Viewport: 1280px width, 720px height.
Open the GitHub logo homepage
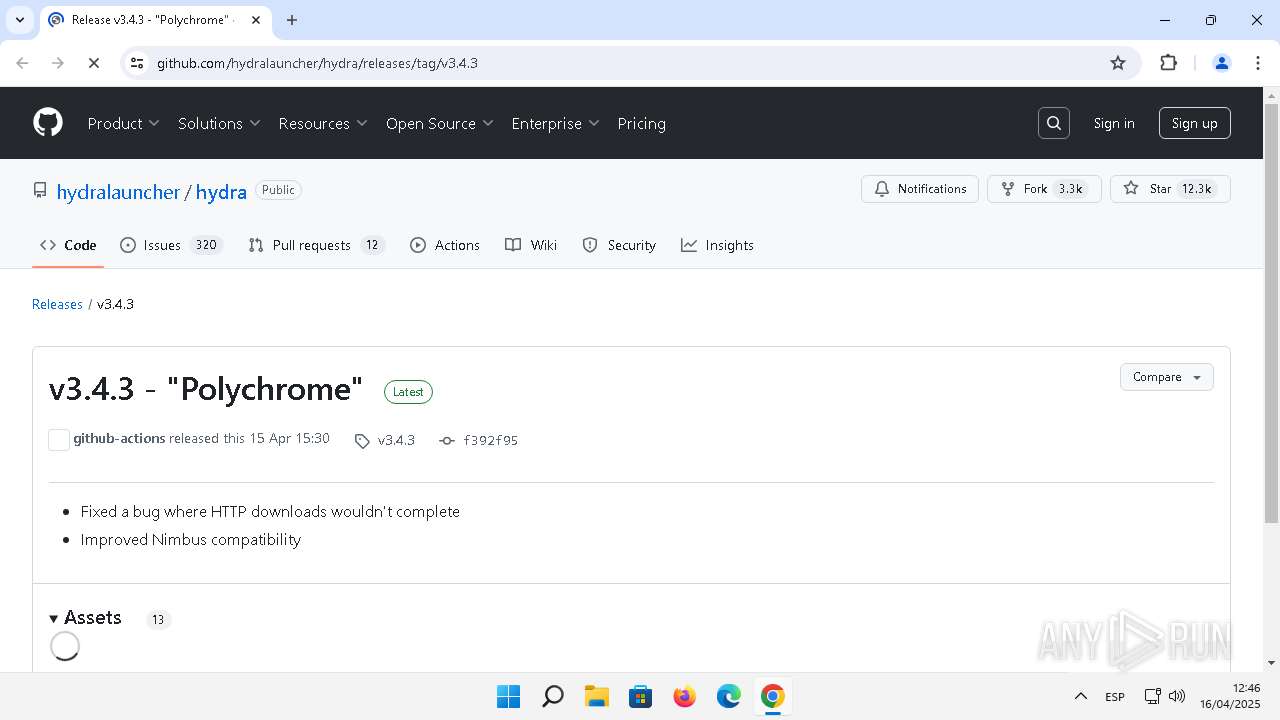pos(48,123)
